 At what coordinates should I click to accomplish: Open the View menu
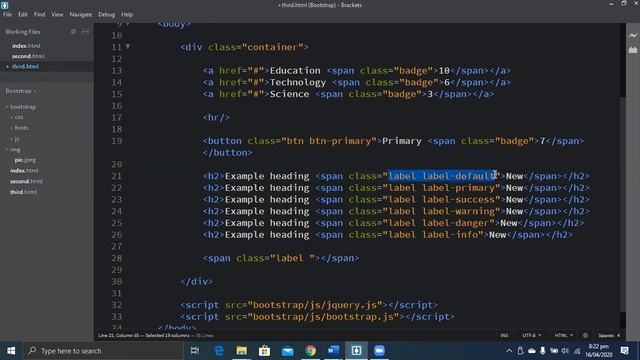[57, 14]
